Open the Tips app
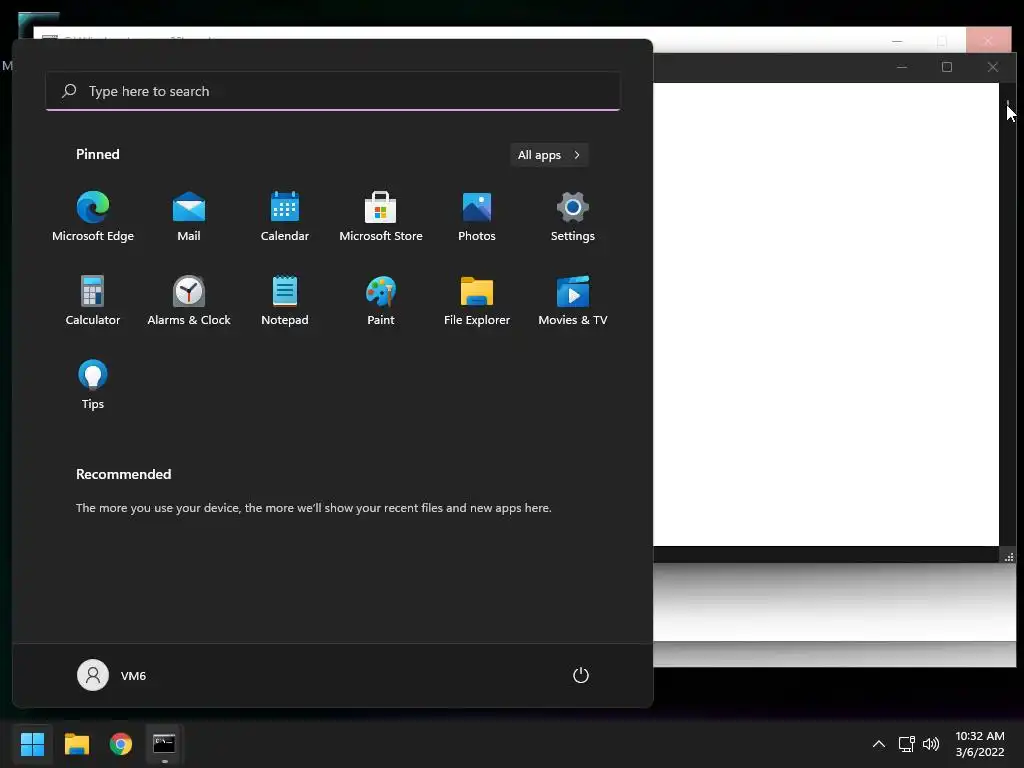The width and height of the screenshot is (1024, 768). [x=93, y=385]
